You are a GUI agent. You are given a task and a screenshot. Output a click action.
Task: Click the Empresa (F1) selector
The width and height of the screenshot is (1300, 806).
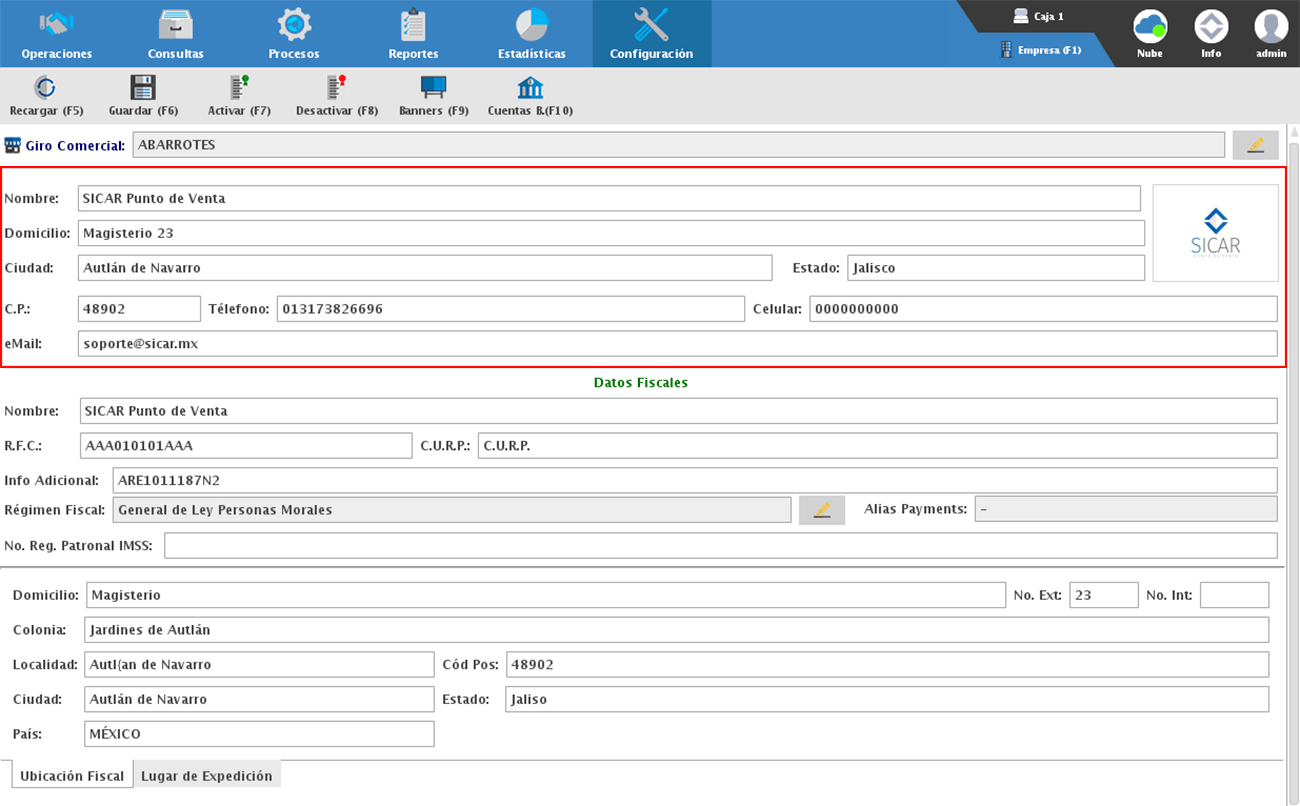1041,50
